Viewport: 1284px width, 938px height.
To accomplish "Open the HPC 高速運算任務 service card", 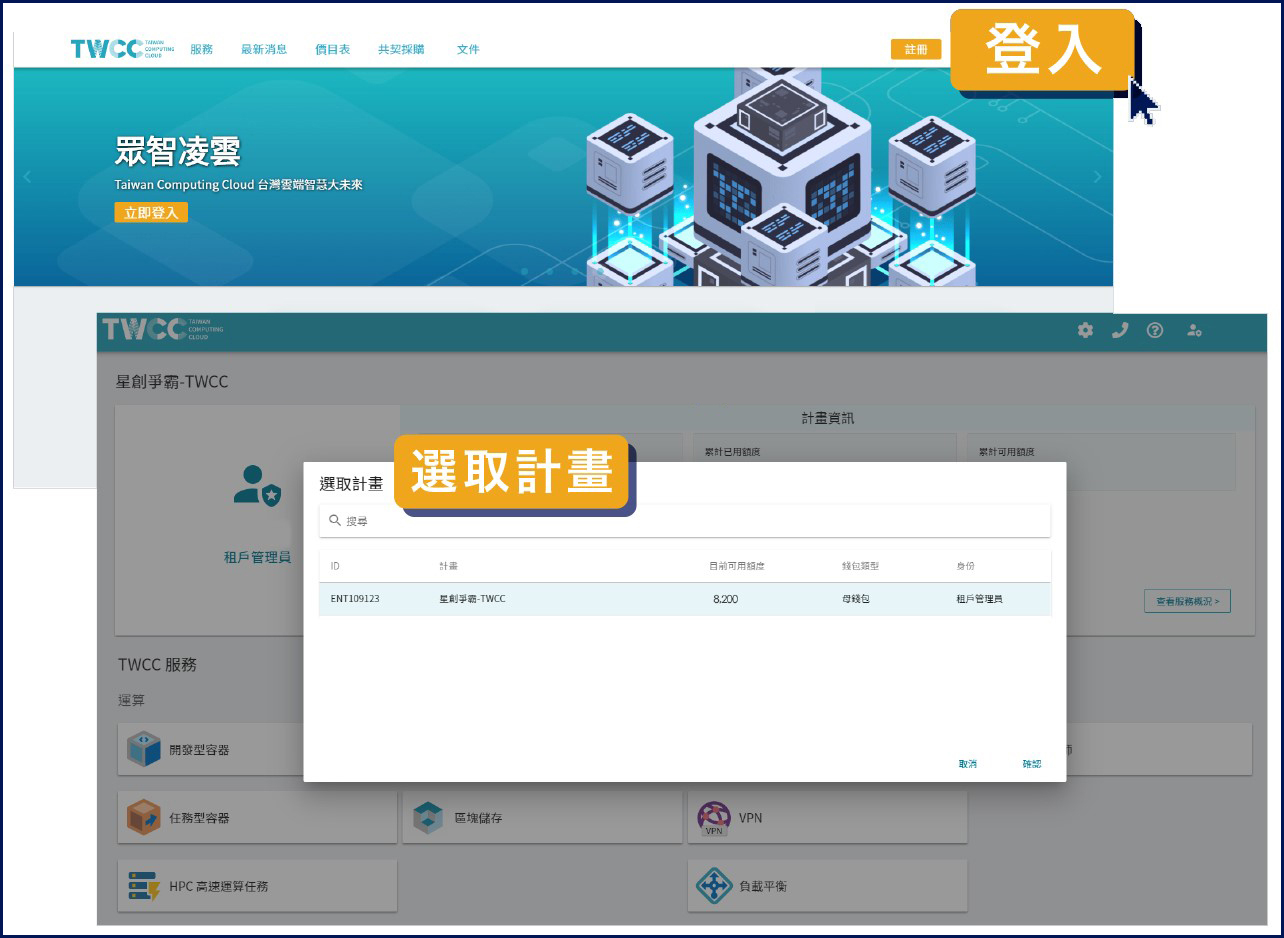I will tap(258, 886).
